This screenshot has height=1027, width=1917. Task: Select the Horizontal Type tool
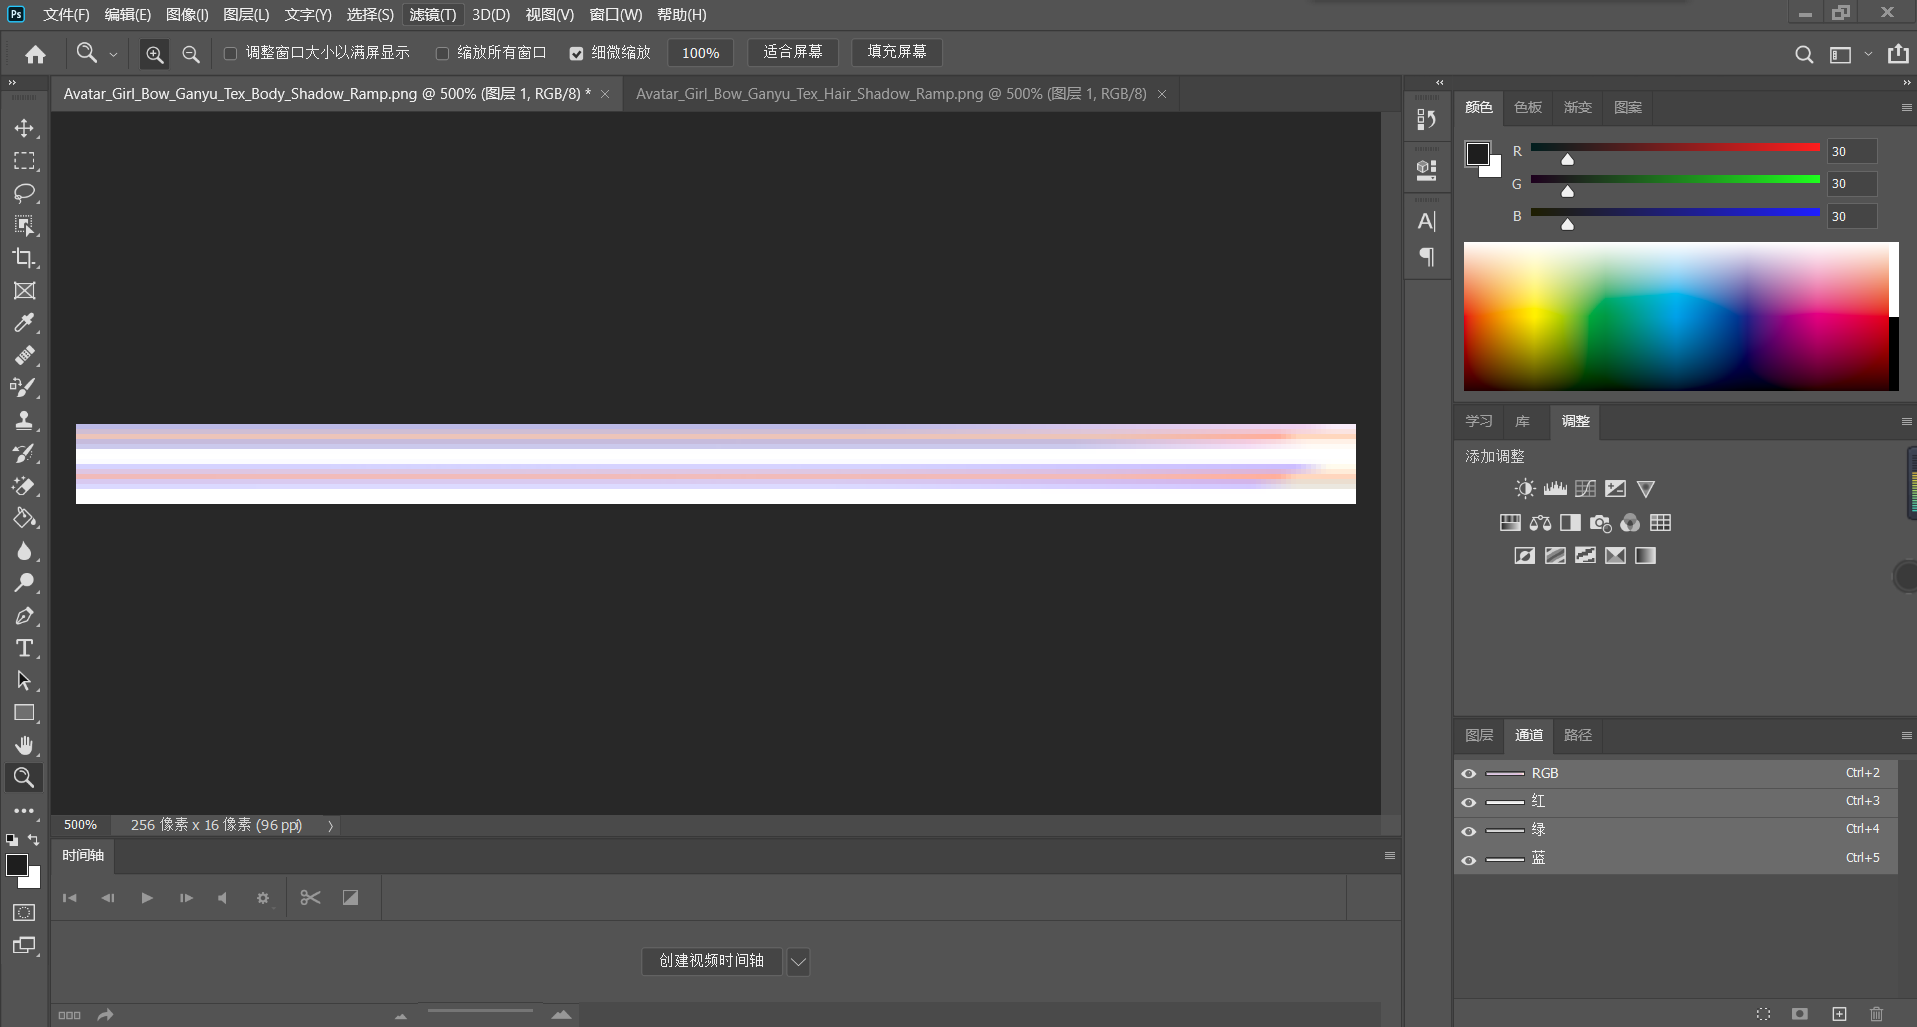[24, 648]
